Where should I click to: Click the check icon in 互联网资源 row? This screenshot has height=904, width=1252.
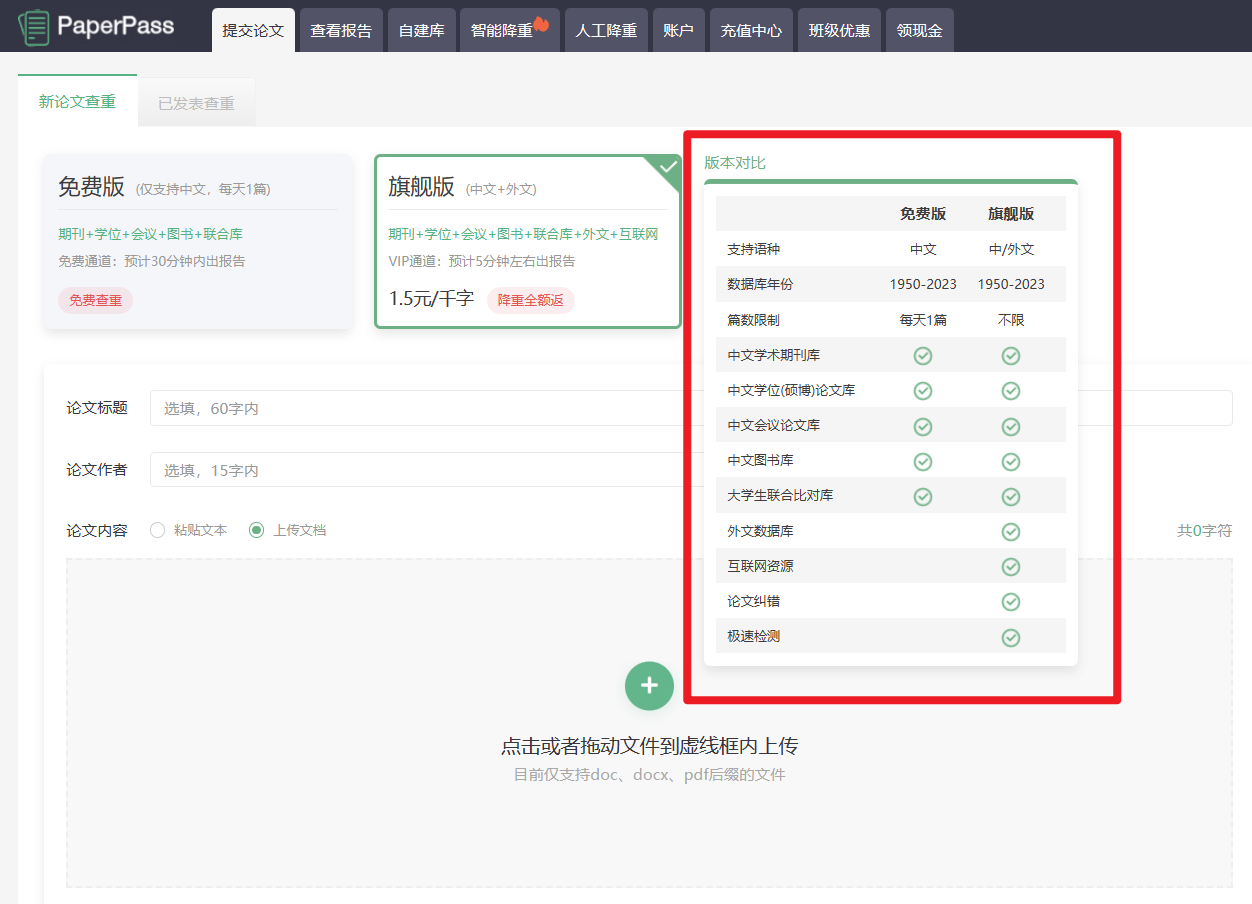coord(1011,567)
